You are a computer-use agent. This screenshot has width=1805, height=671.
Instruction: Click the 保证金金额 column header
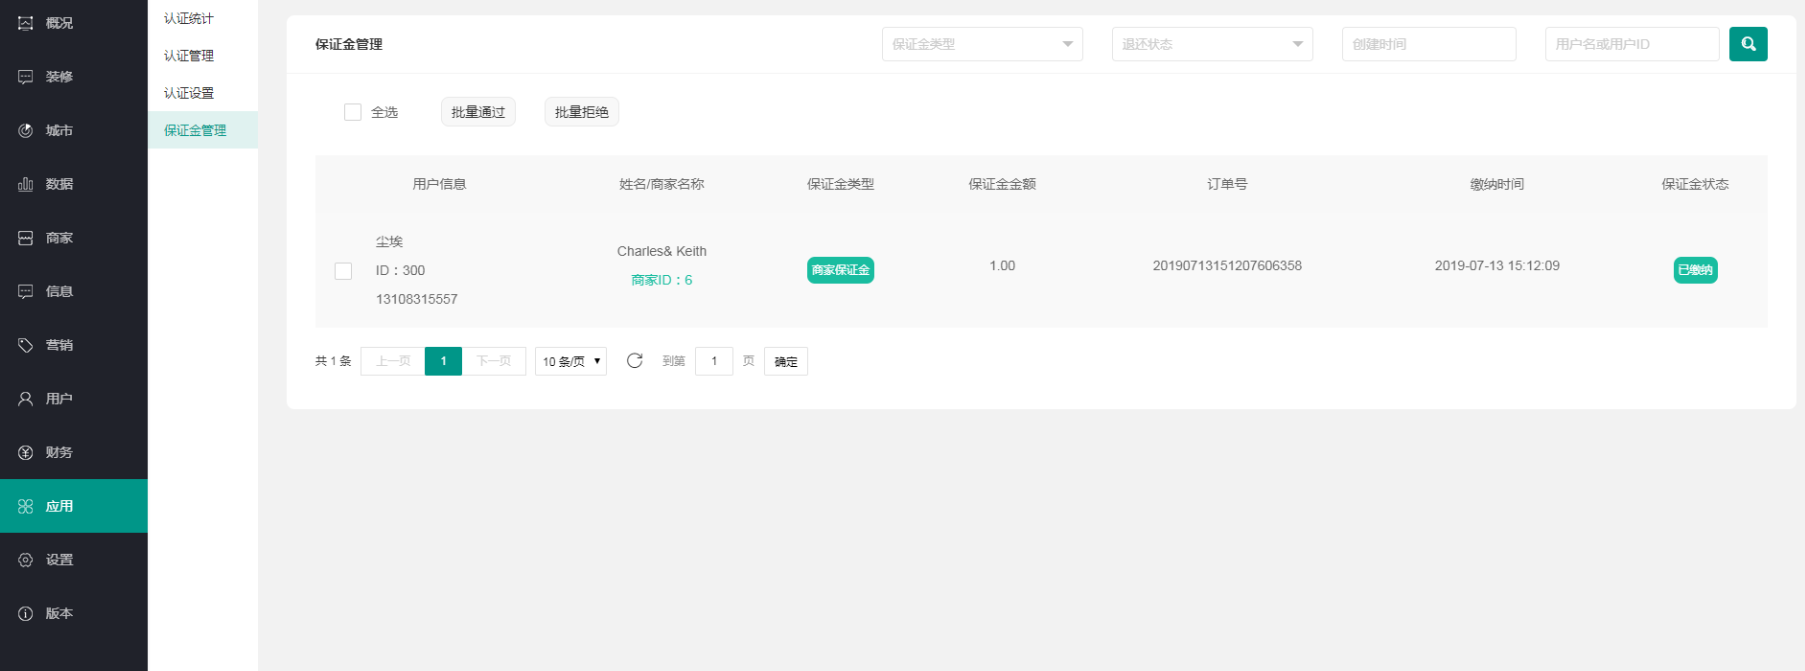pos(1002,184)
